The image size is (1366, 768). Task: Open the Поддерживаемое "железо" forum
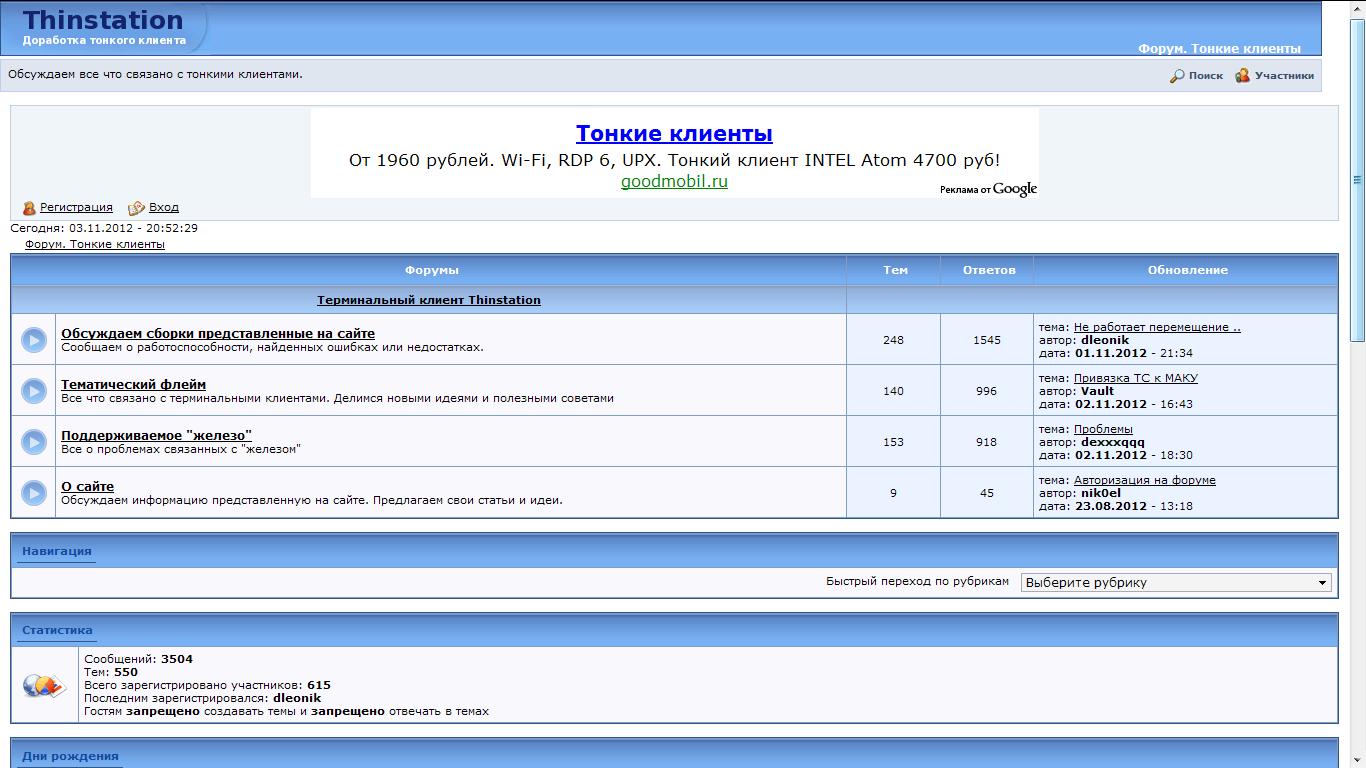coord(156,436)
